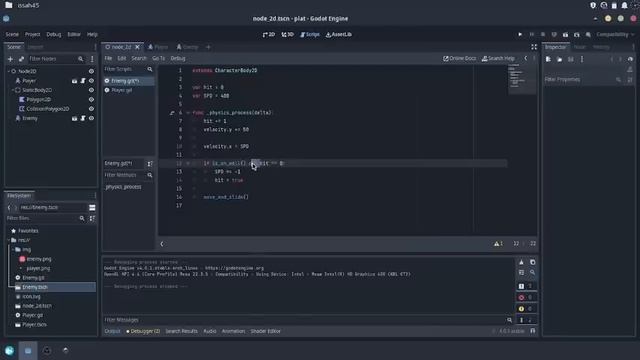Screen dimensions: 640x360
Task: Open Enemy's scene in editor icon
Action: point(74,118)
